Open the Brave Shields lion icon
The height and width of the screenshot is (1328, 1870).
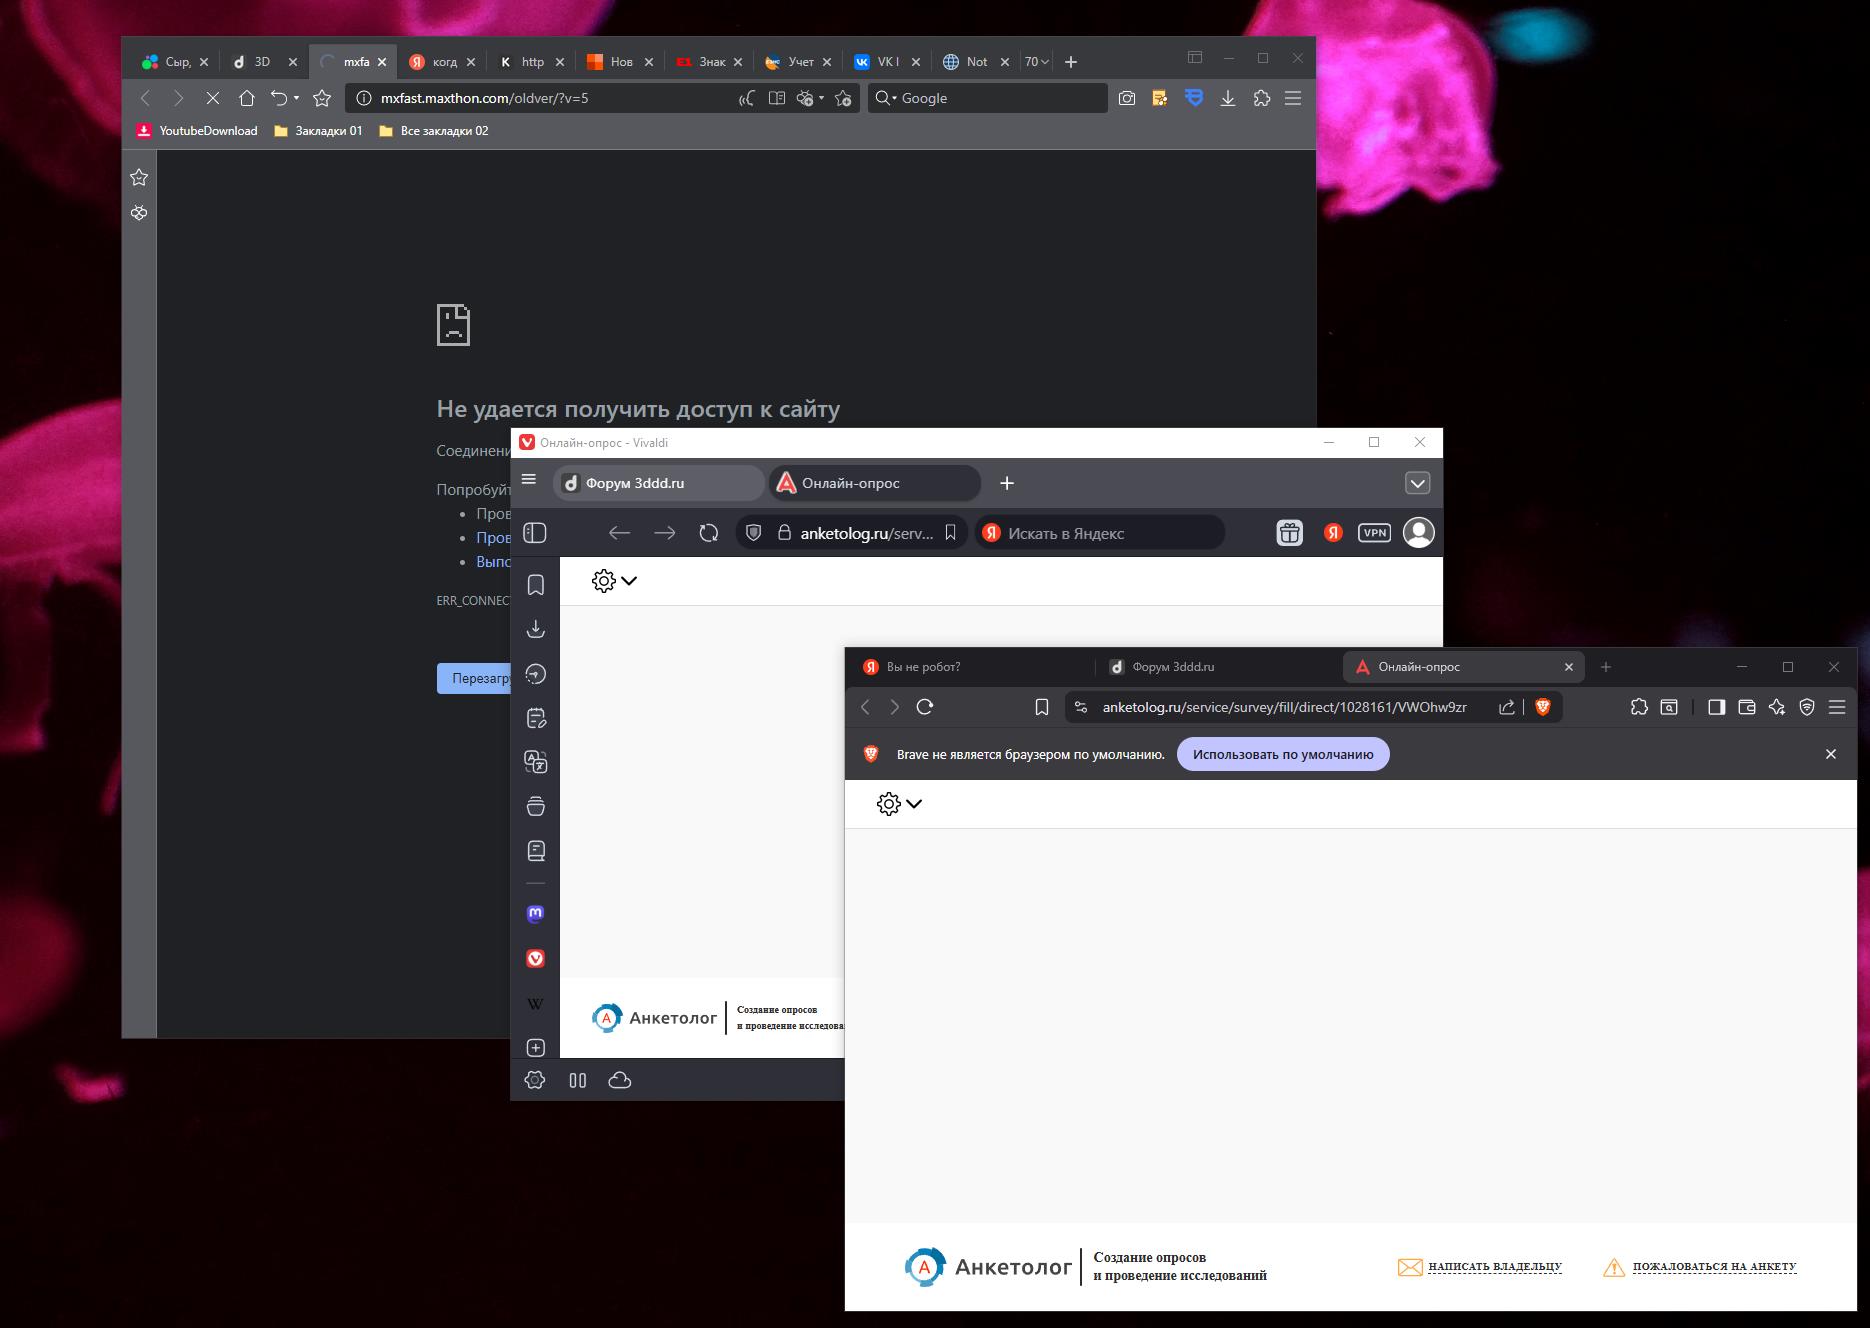1543,707
